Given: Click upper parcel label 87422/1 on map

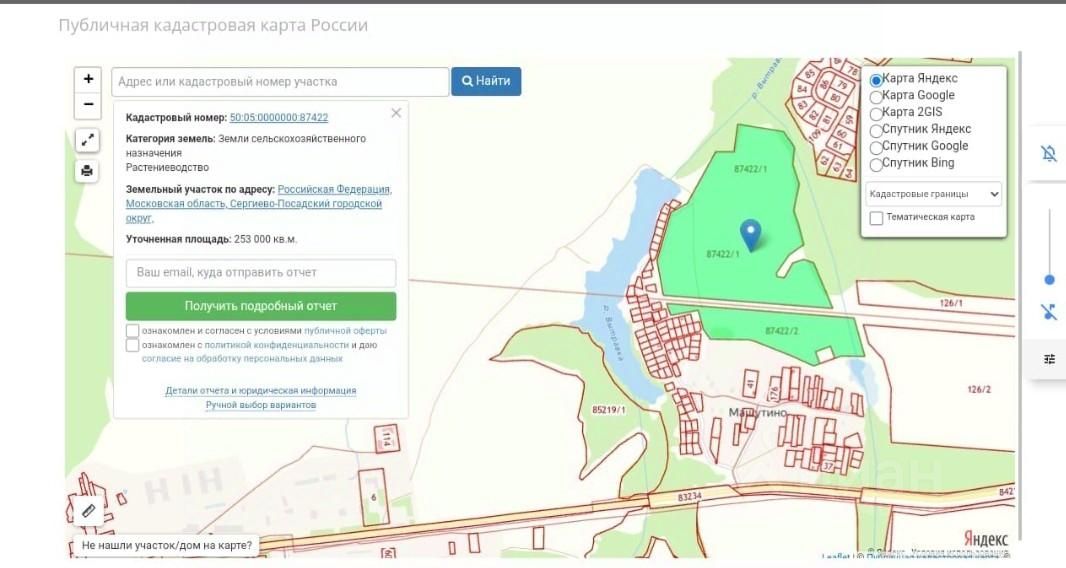Looking at the screenshot, I should click(x=751, y=169).
